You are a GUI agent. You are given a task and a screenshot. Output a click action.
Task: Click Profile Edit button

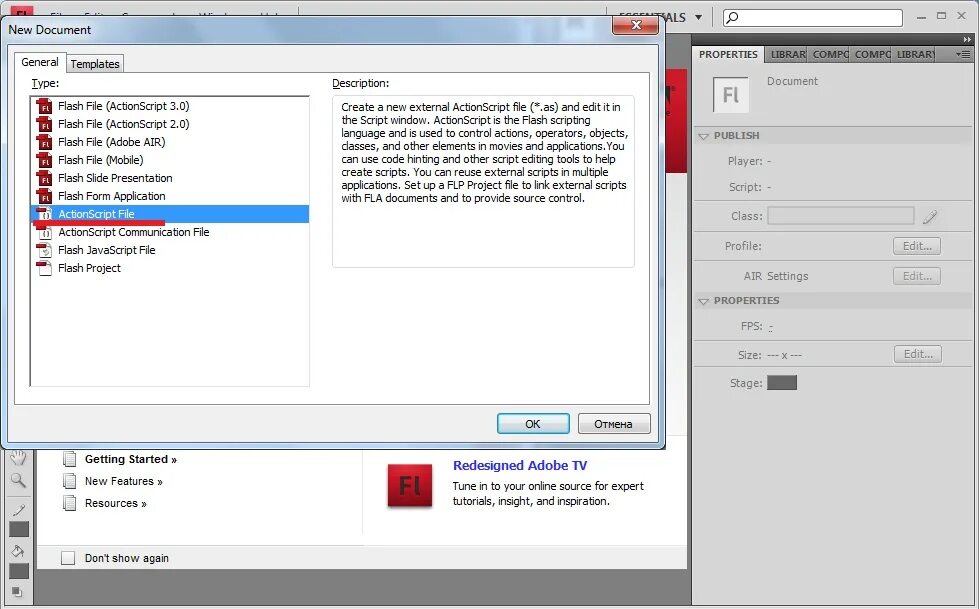coord(917,246)
